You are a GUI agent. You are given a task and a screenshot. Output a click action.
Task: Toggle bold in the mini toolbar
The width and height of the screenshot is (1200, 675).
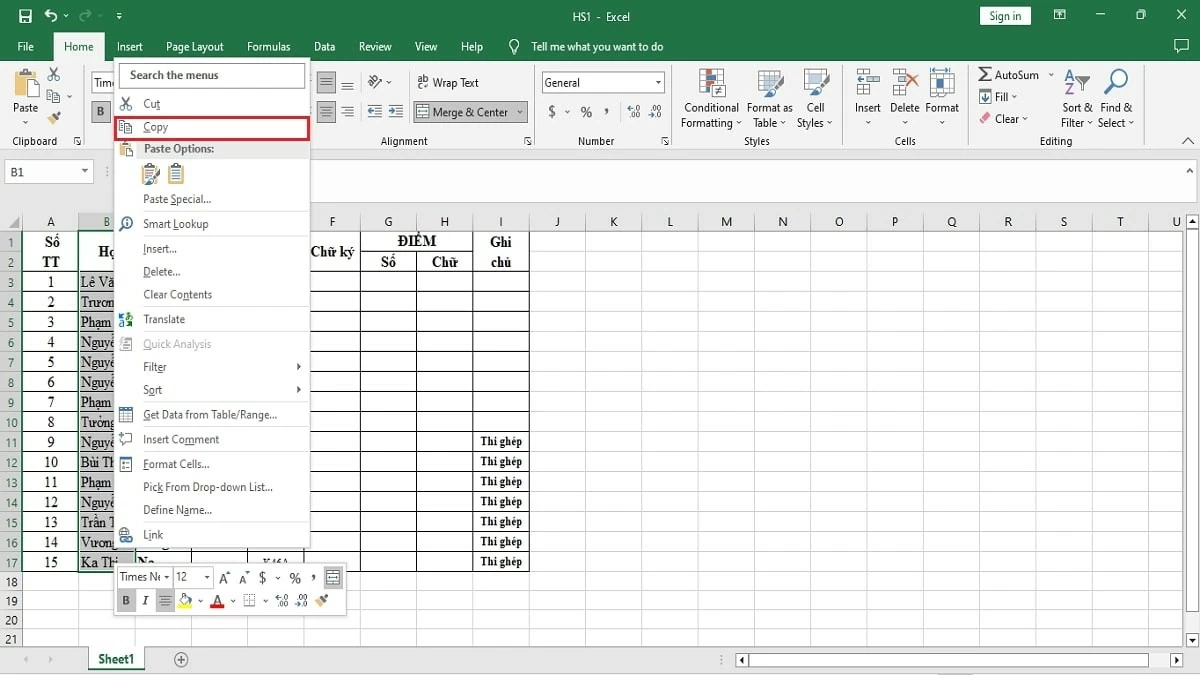point(126,600)
